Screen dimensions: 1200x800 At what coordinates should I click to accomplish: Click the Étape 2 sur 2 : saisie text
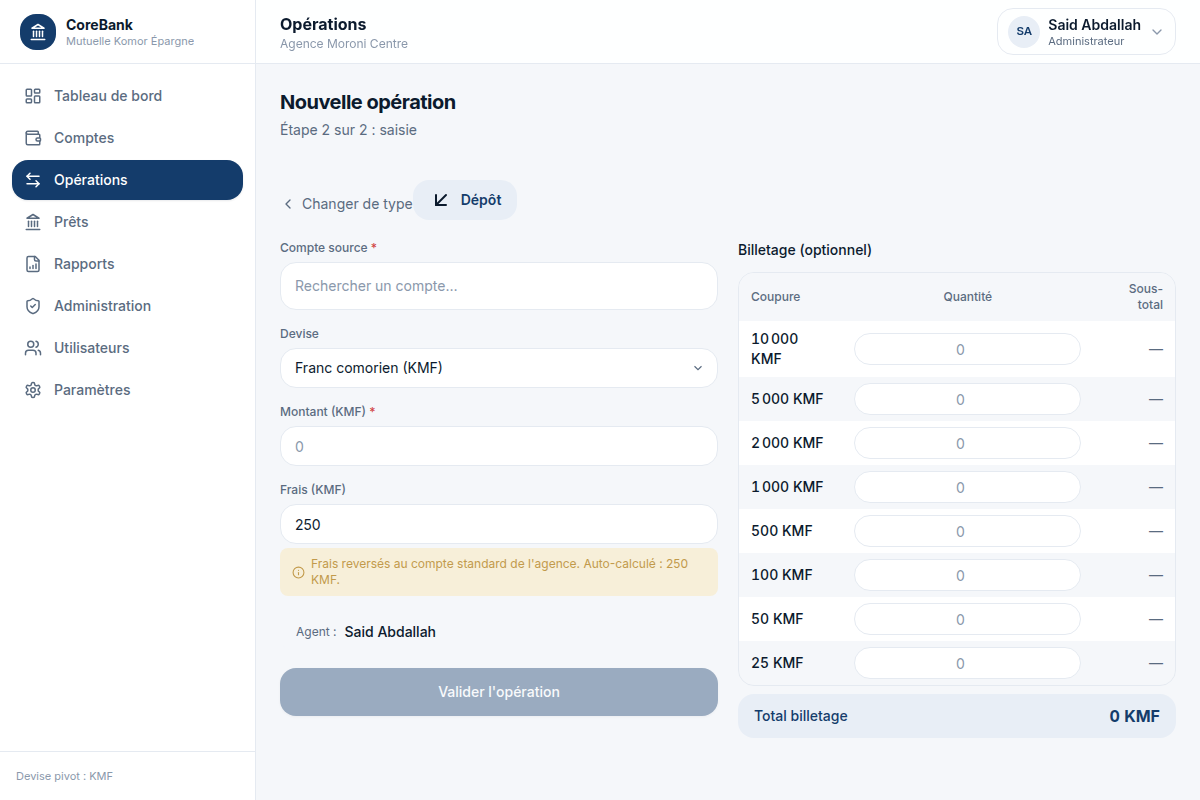tap(348, 130)
